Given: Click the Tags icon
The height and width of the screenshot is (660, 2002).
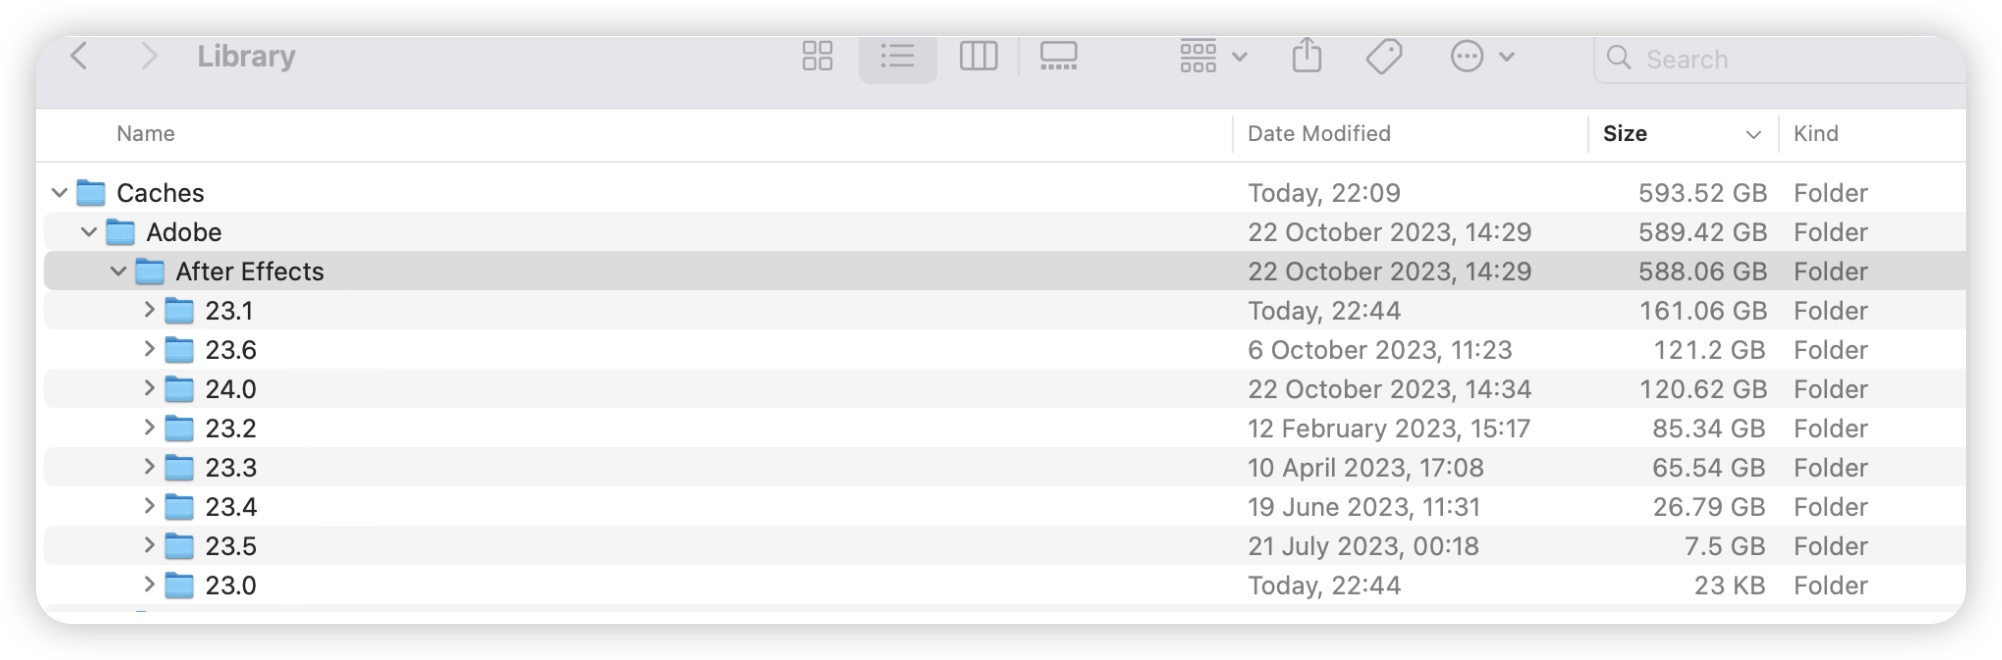Looking at the screenshot, I should click(1384, 56).
